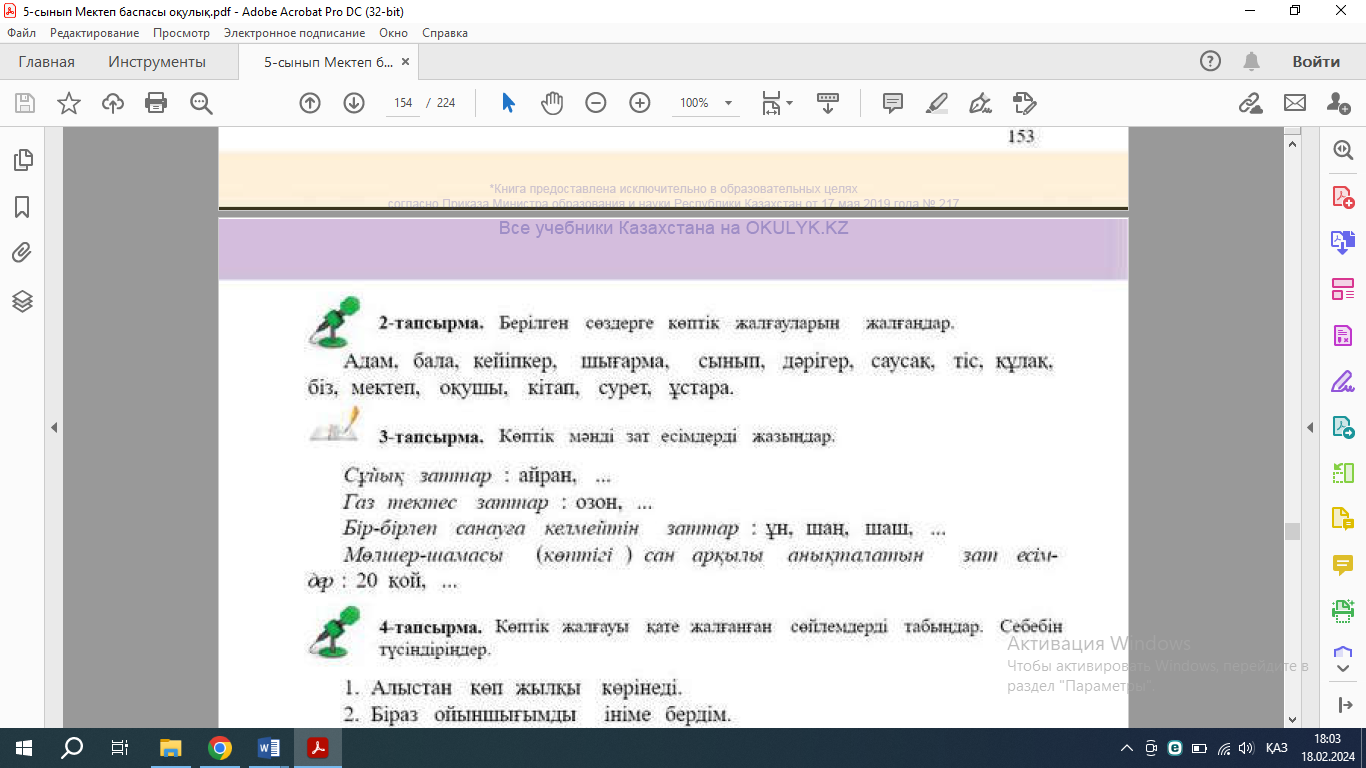Click the star icon to bookmark the file

69,103
